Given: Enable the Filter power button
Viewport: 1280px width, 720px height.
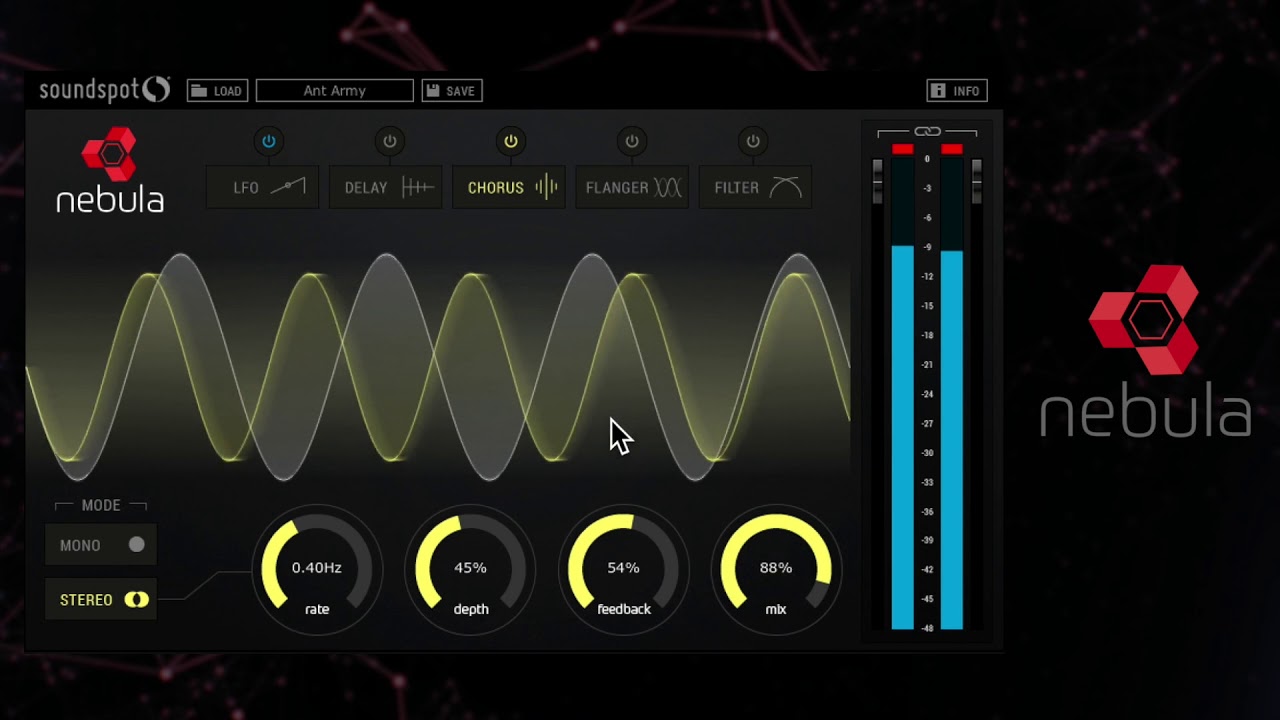Looking at the screenshot, I should pos(753,141).
